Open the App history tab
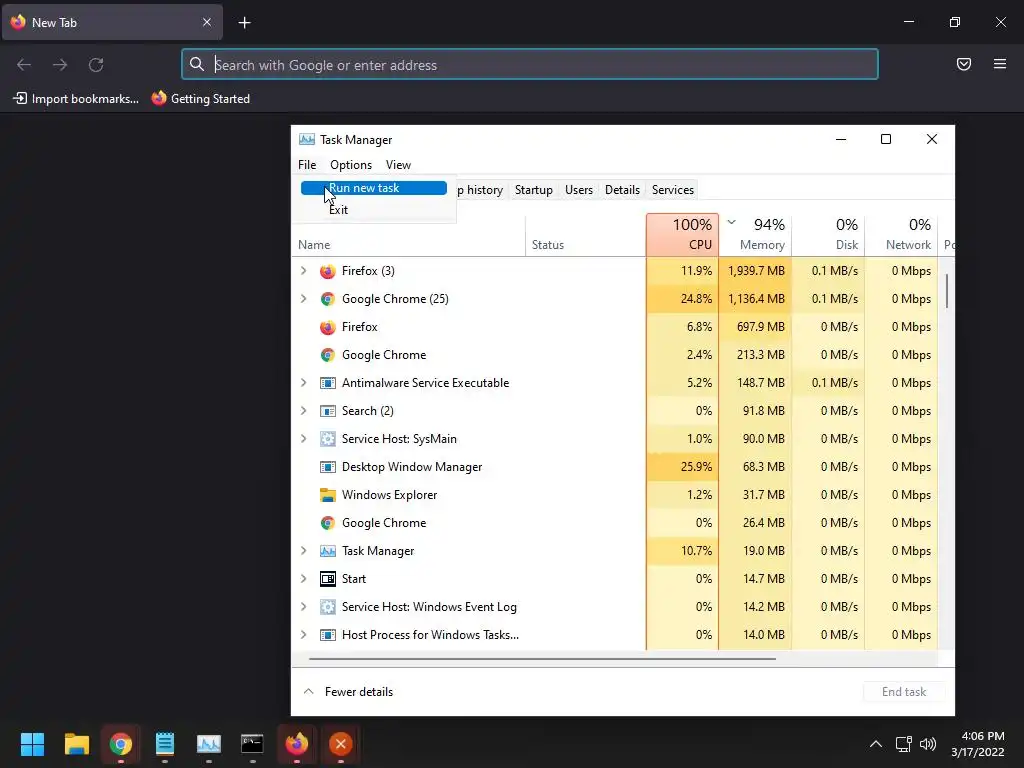1024x768 pixels. click(480, 190)
